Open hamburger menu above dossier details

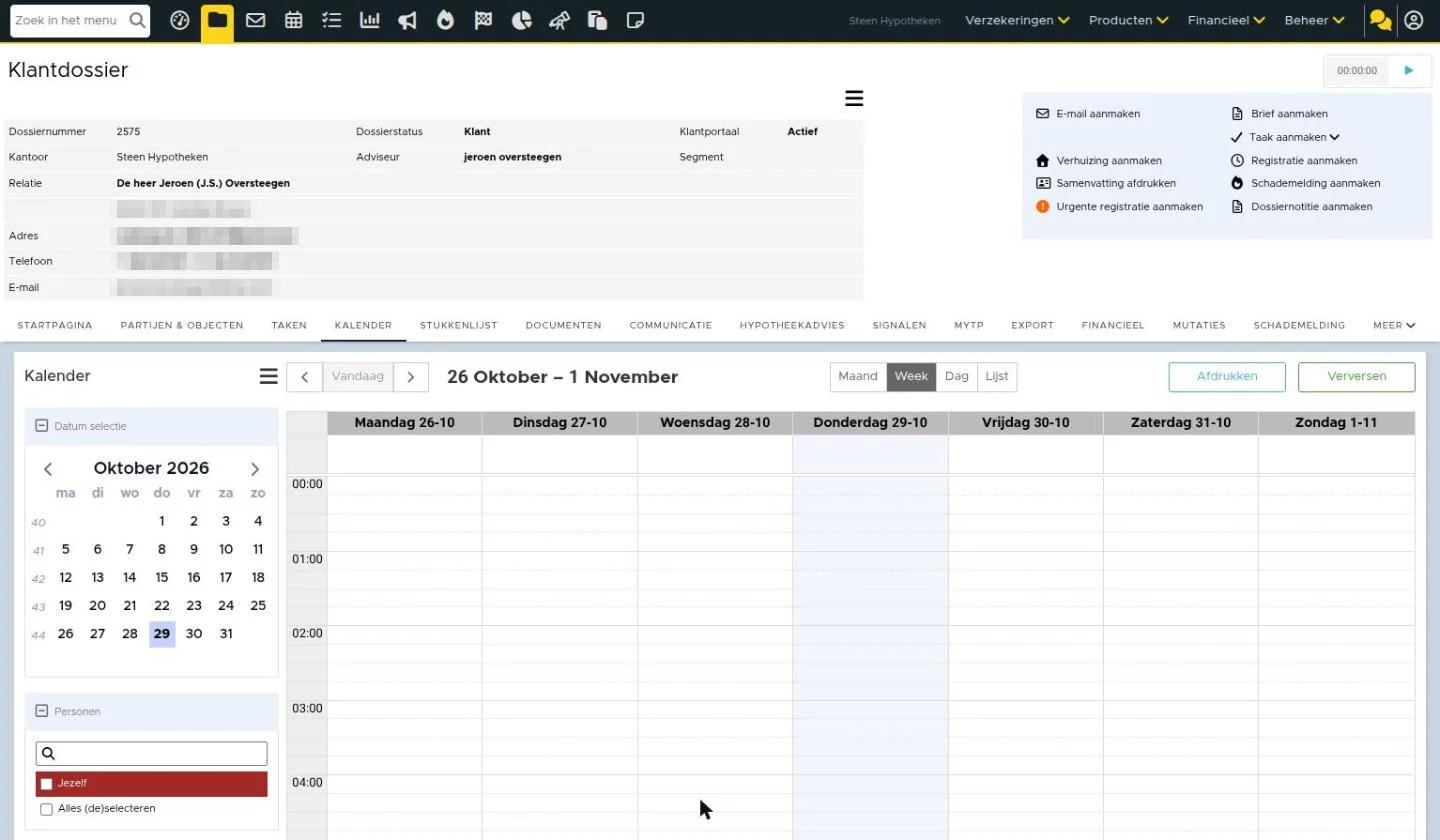click(x=854, y=98)
